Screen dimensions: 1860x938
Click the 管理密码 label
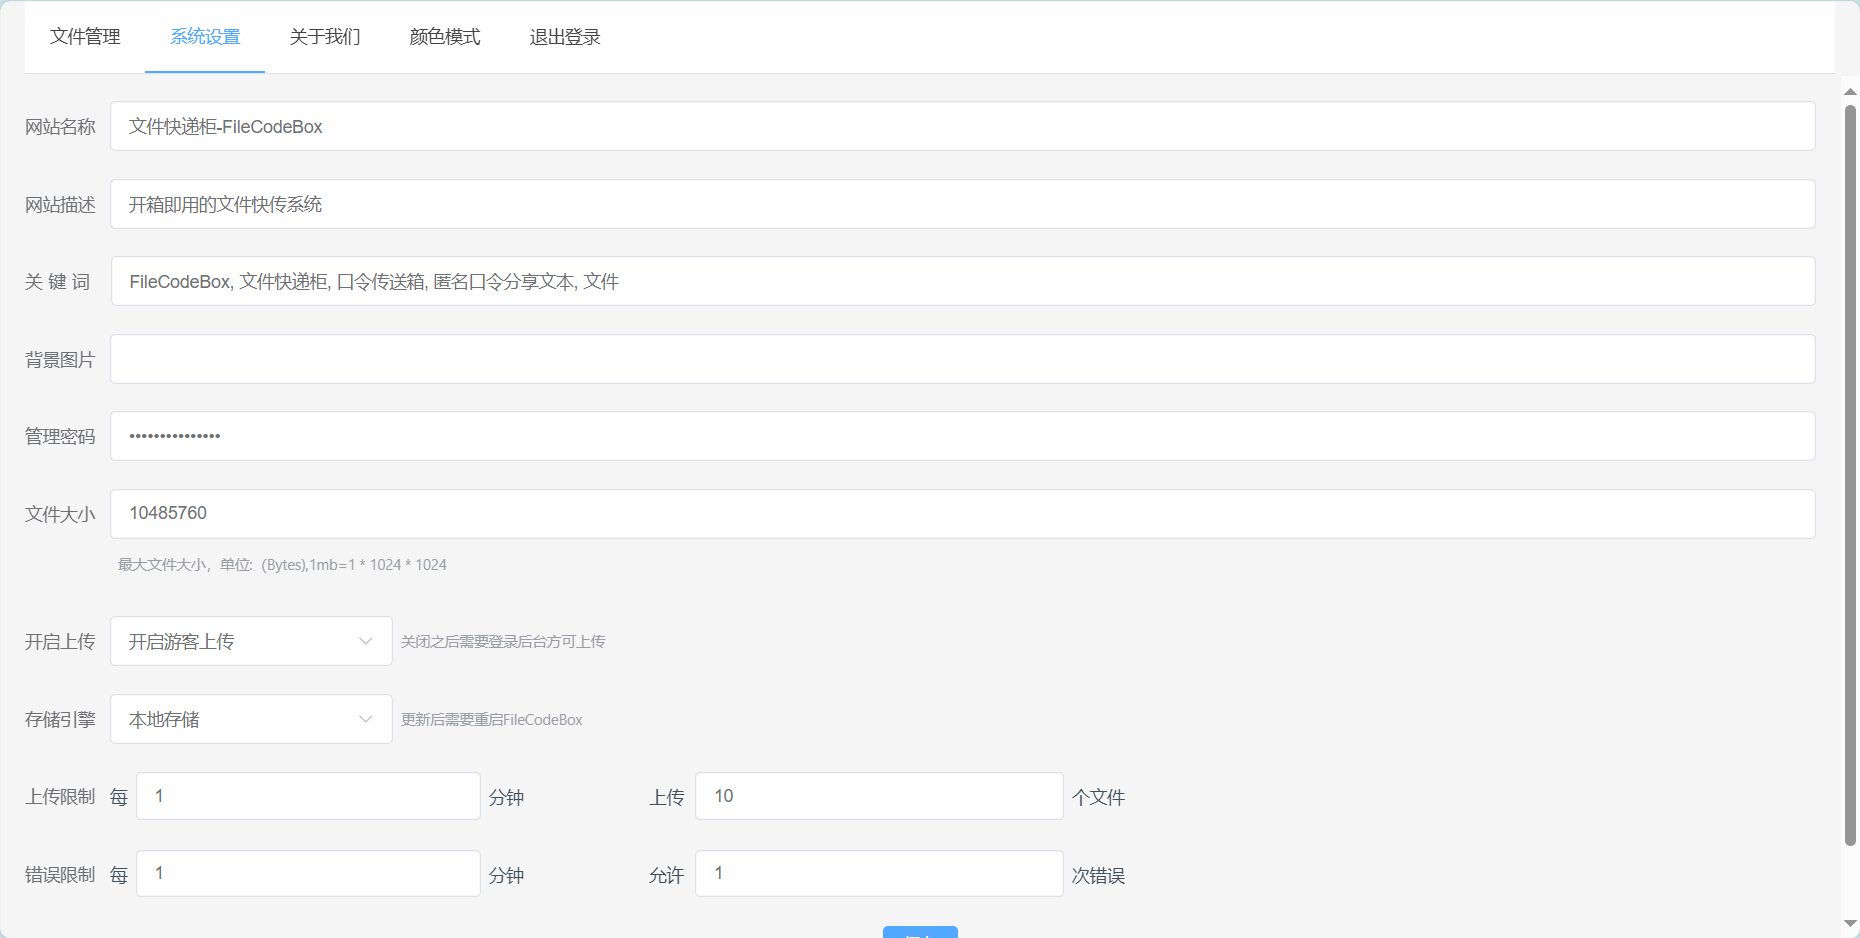tap(60, 437)
